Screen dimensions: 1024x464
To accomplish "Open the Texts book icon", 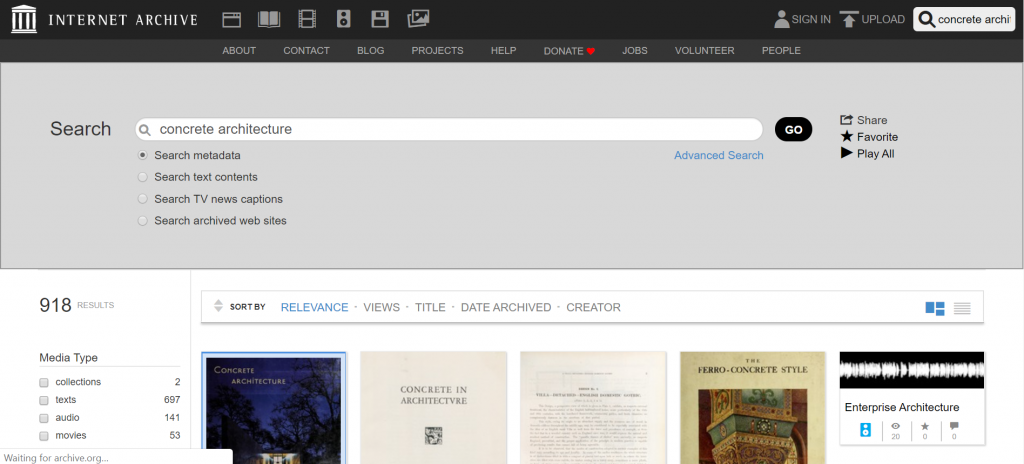I will (269, 19).
